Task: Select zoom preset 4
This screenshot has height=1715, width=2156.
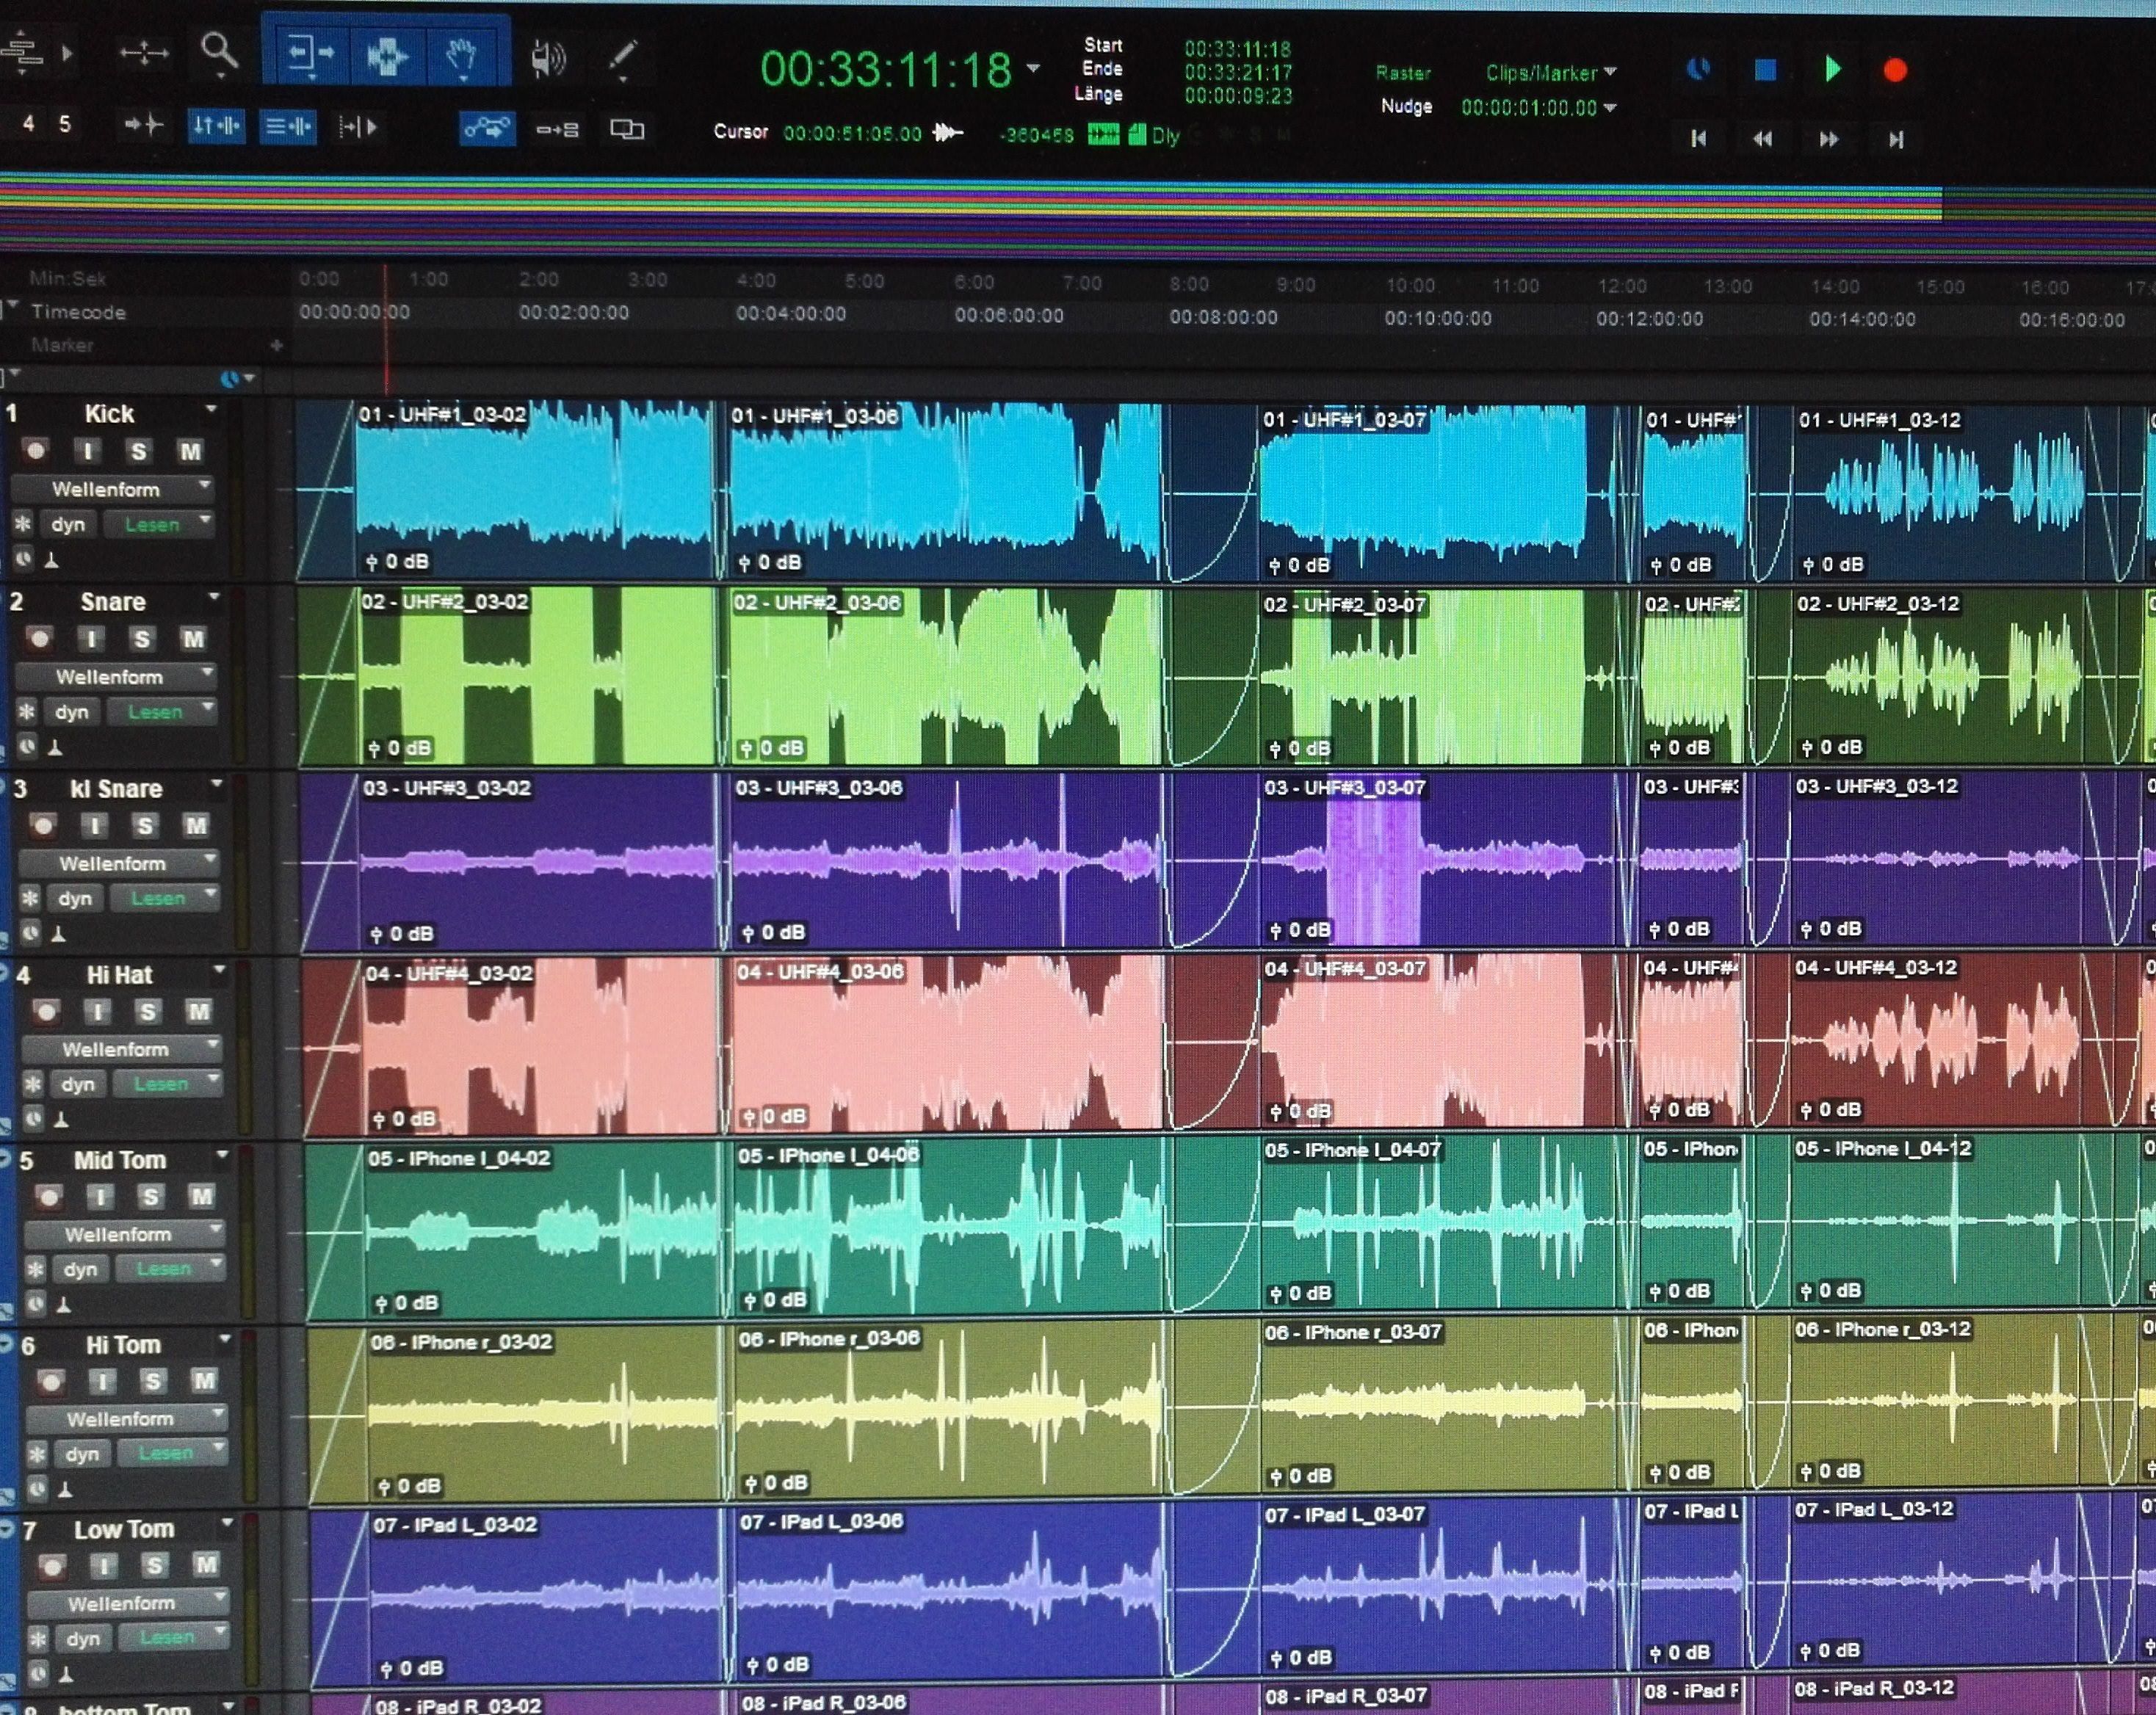Action: pyautogui.click(x=28, y=123)
